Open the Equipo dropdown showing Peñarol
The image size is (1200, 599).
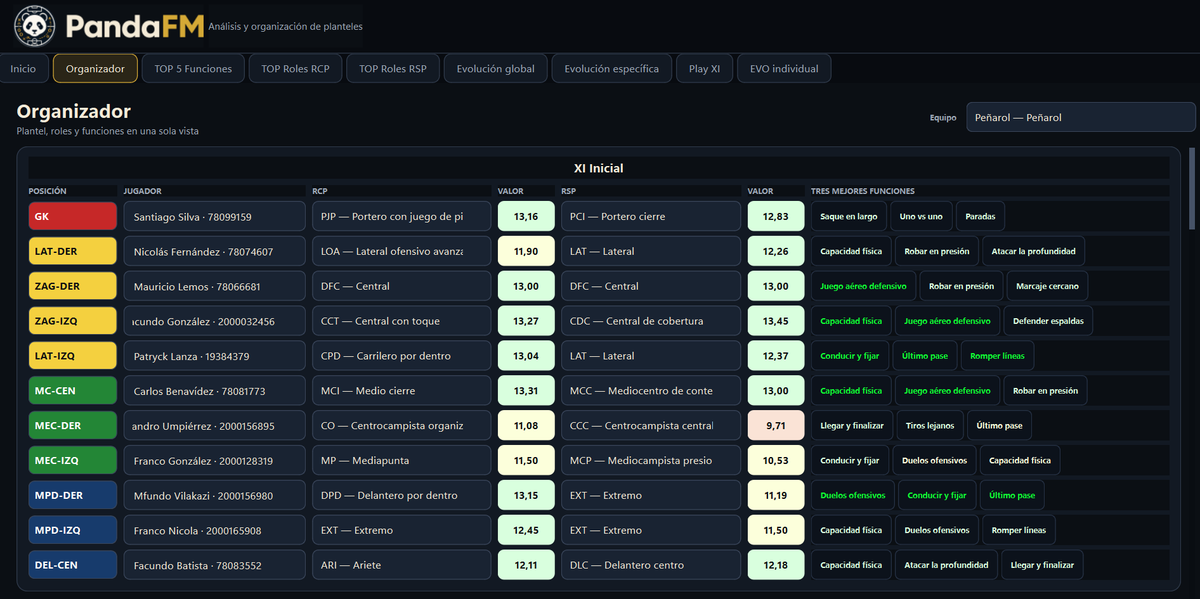click(1081, 117)
